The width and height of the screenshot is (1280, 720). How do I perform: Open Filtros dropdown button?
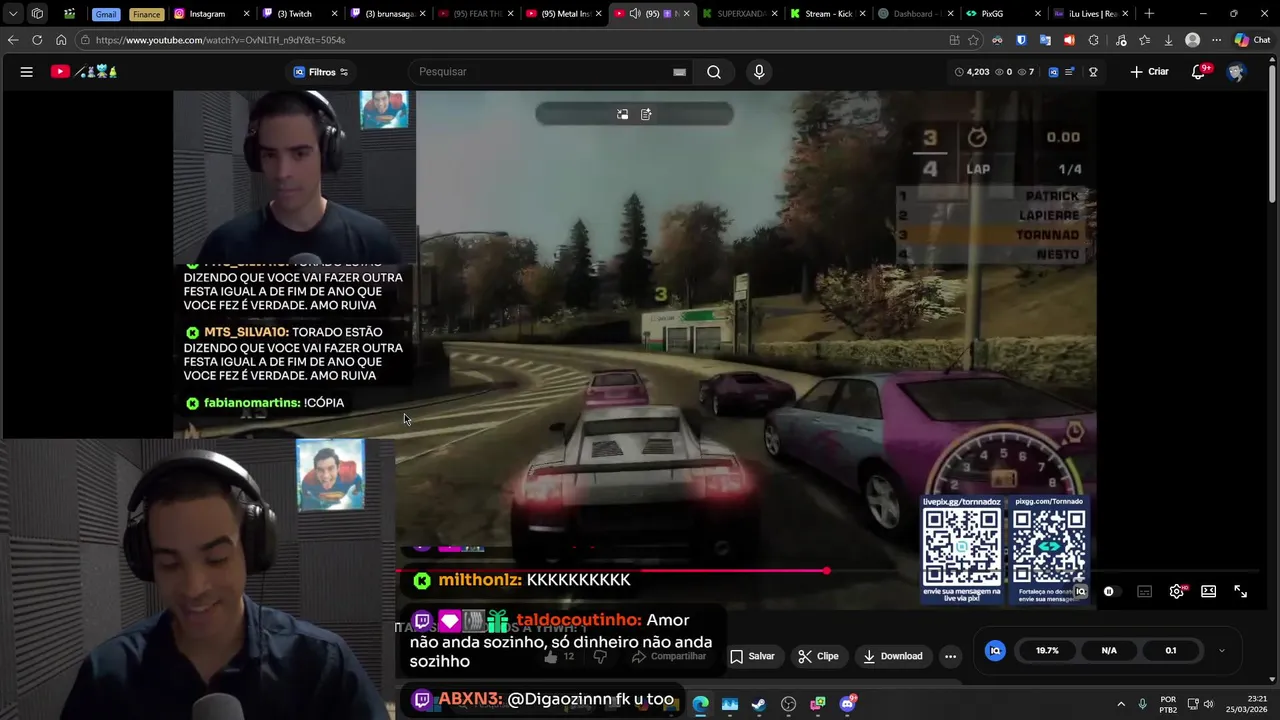pos(320,72)
